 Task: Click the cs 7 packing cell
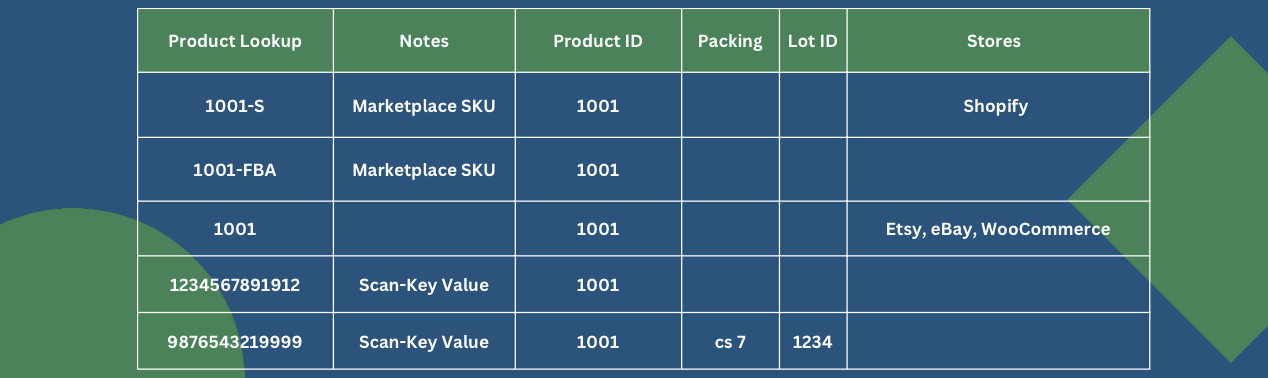pos(730,342)
